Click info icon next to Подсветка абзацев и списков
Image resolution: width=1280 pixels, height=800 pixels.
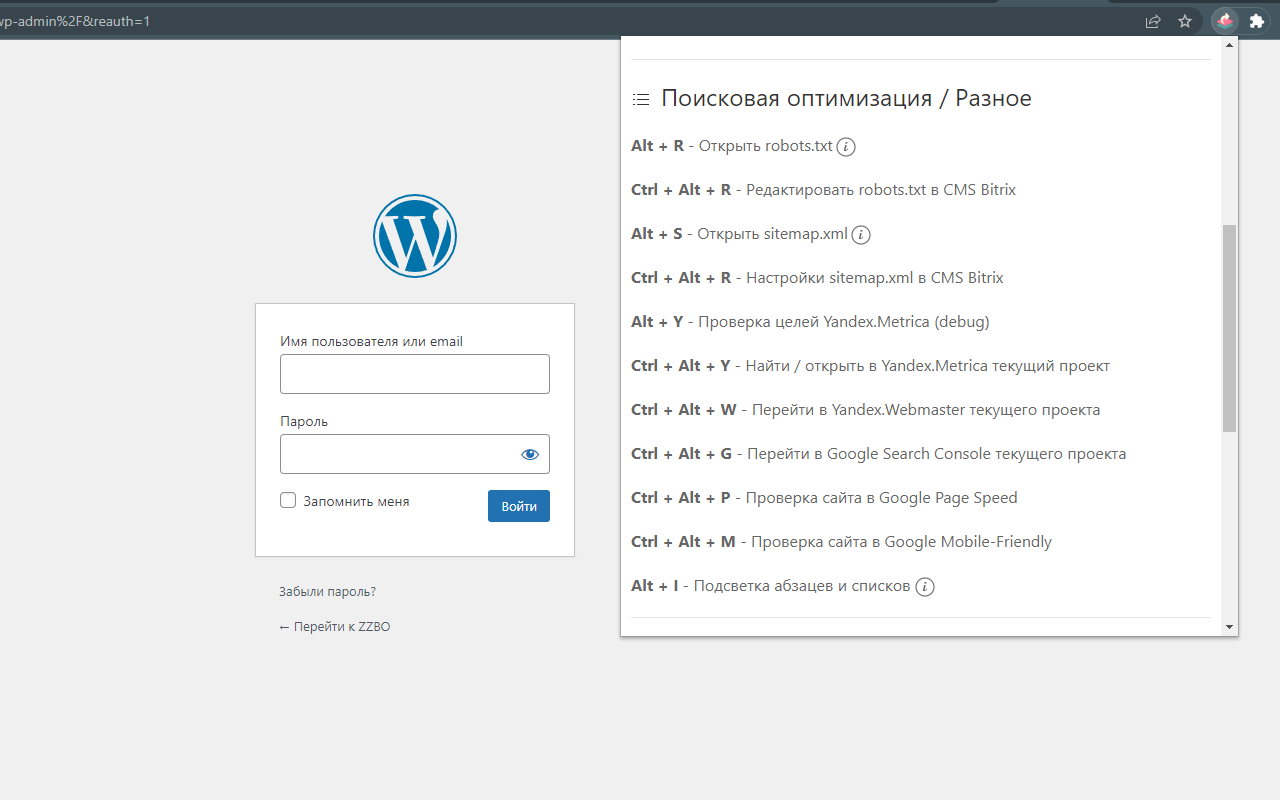click(x=925, y=587)
